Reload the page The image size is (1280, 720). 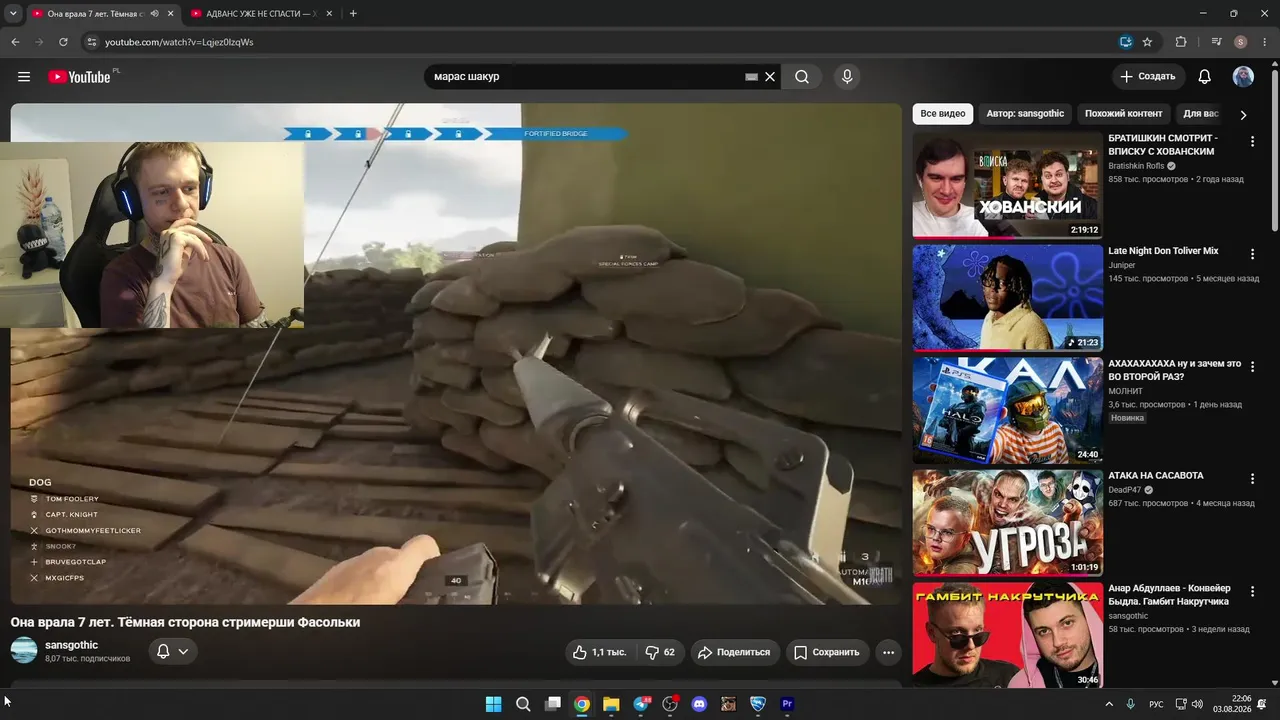coord(63,42)
